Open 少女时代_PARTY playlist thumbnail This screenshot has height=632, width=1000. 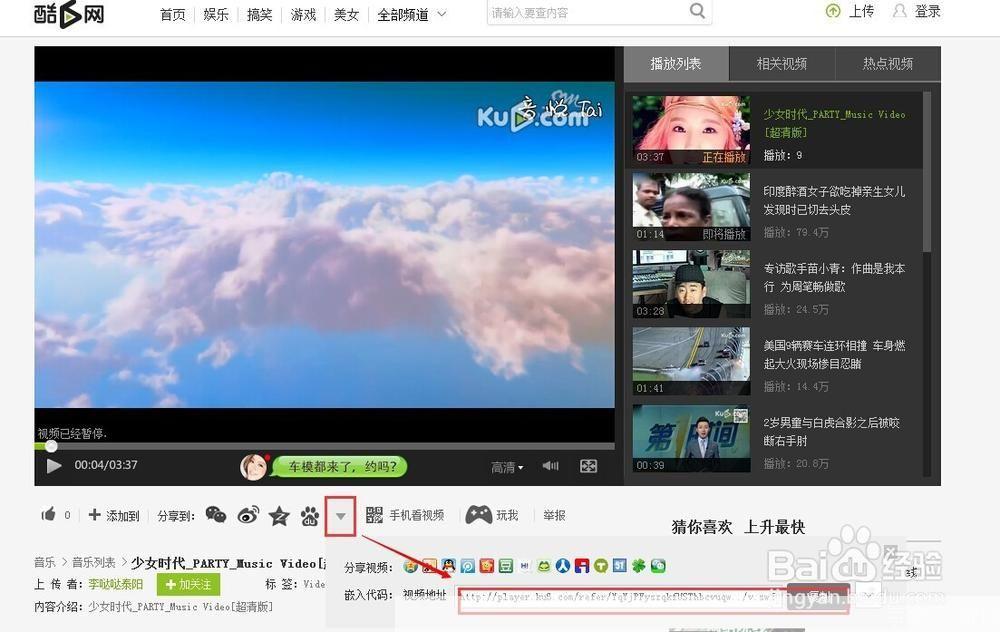click(x=691, y=130)
